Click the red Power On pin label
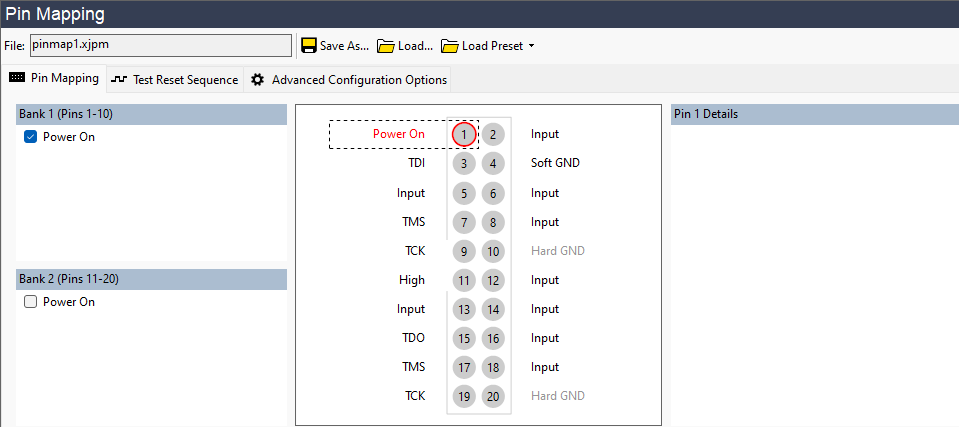The image size is (959, 427). [x=398, y=134]
